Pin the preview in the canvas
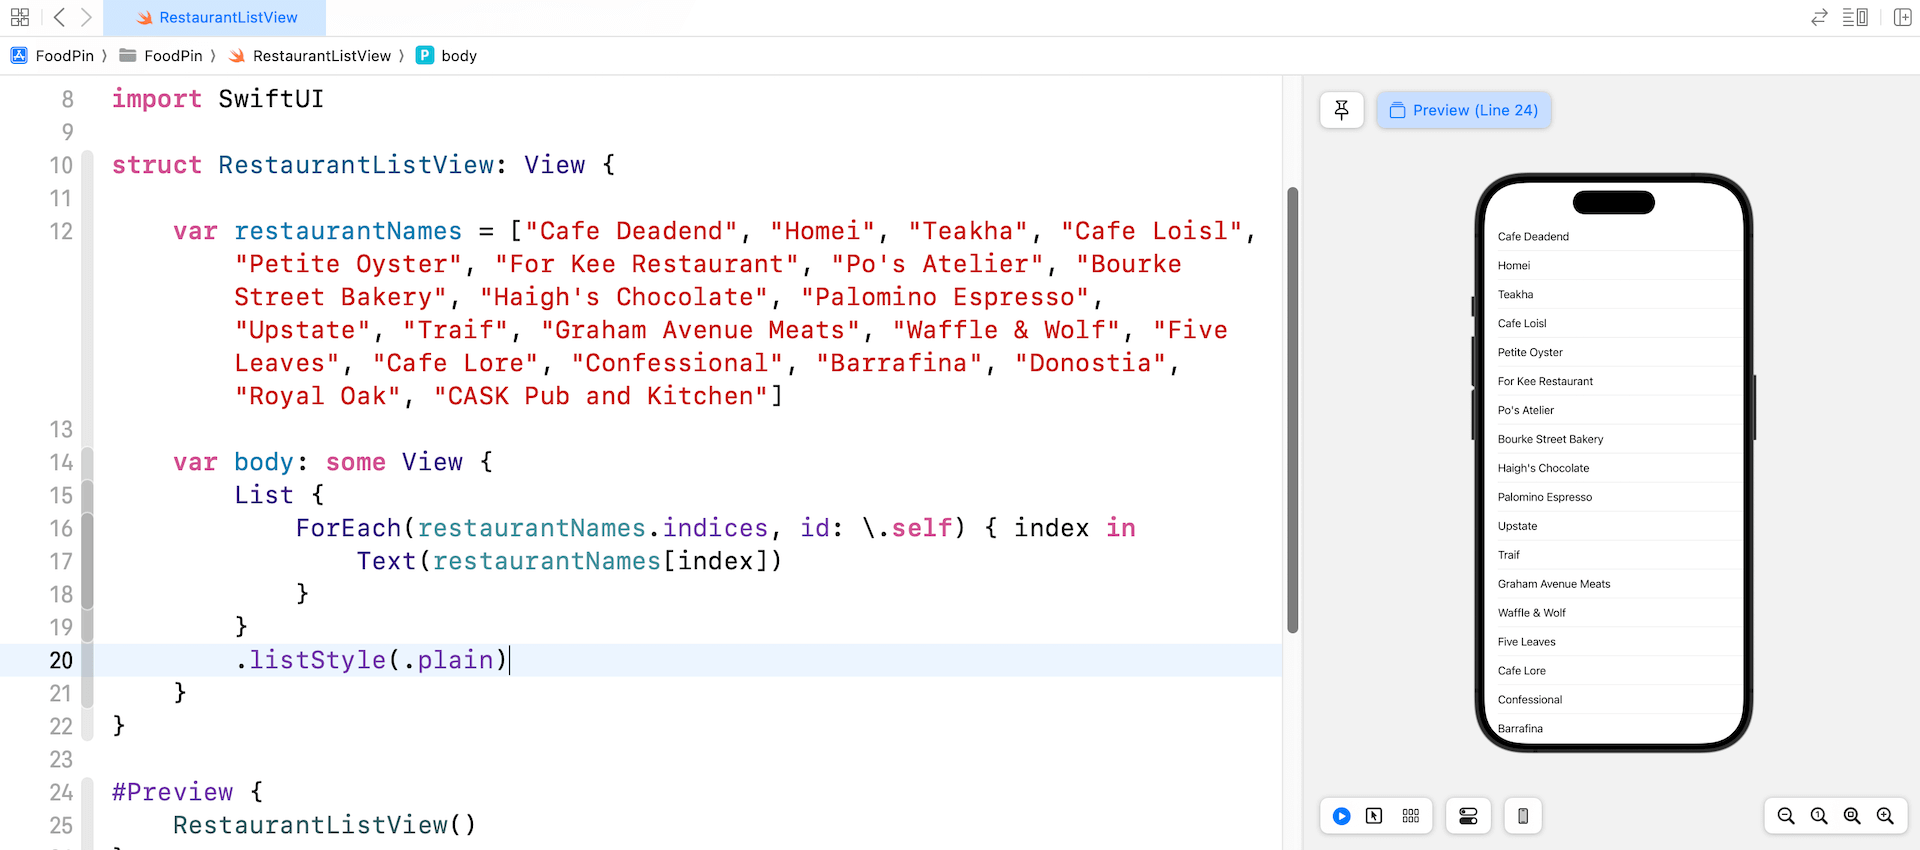Image resolution: width=1920 pixels, height=850 pixels. pyautogui.click(x=1341, y=110)
